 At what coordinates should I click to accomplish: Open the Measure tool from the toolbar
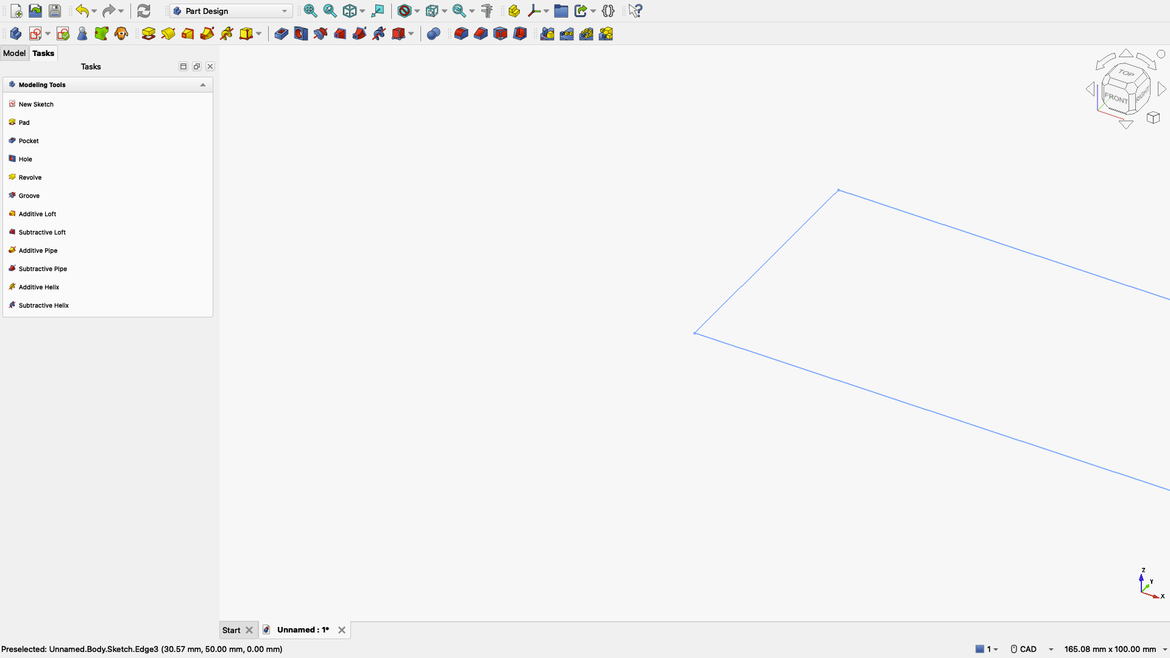487,10
